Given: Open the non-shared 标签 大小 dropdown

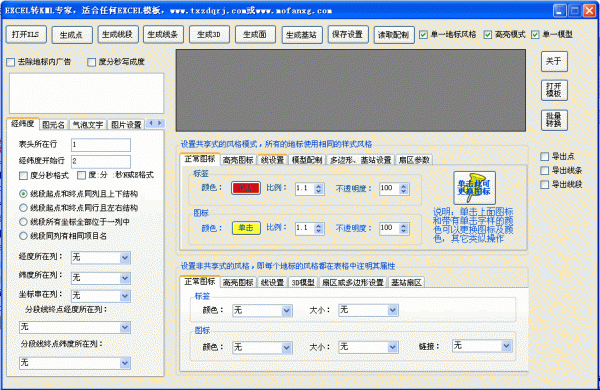Looking at the screenshot, I should (x=368, y=310).
